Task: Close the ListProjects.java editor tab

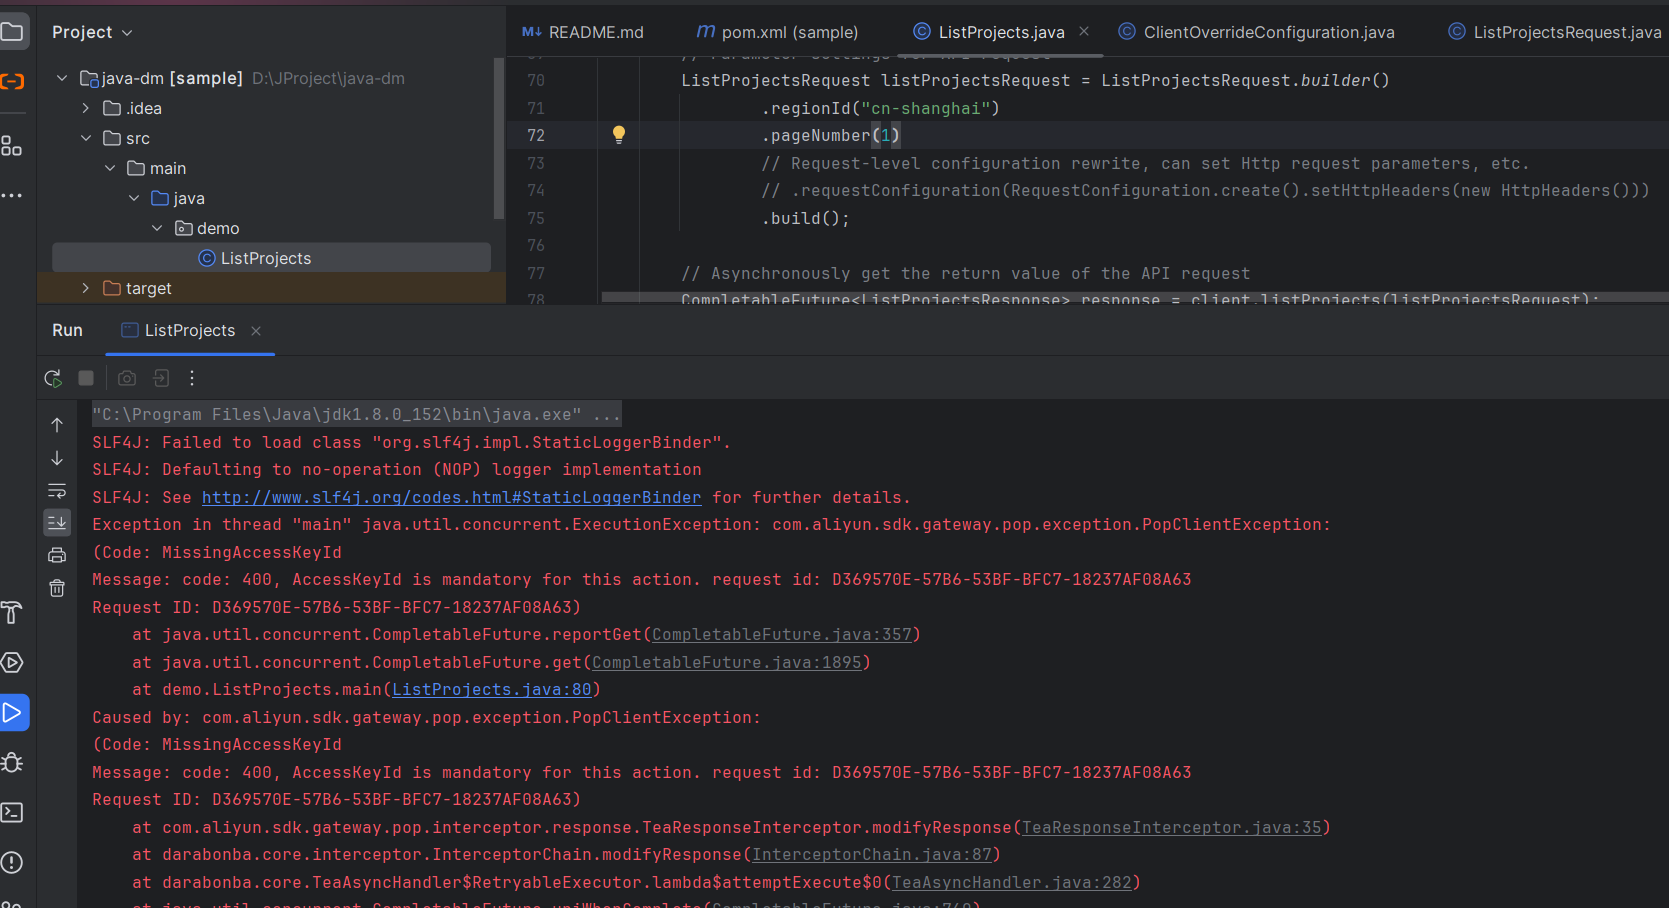Action: [1084, 32]
